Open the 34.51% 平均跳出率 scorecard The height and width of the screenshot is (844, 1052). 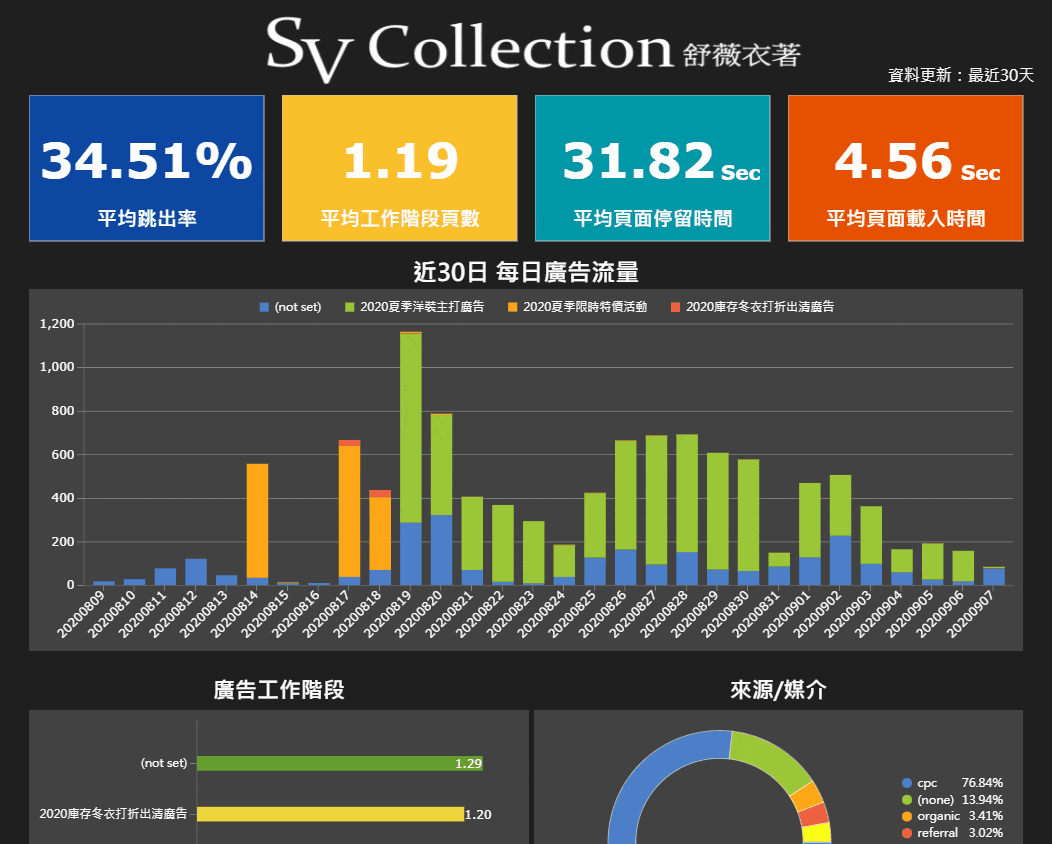(x=146, y=168)
